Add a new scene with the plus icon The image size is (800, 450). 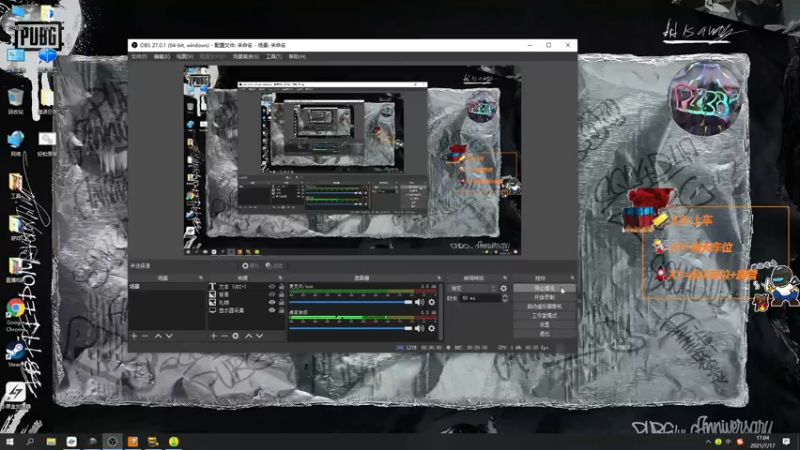pyautogui.click(x=134, y=336)
